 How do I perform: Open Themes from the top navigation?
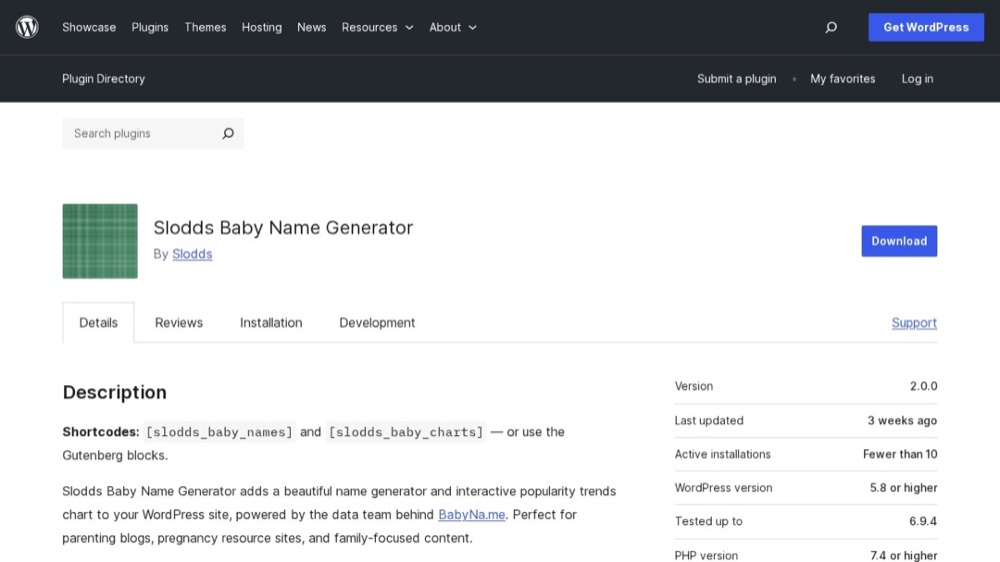pos(205,27)
